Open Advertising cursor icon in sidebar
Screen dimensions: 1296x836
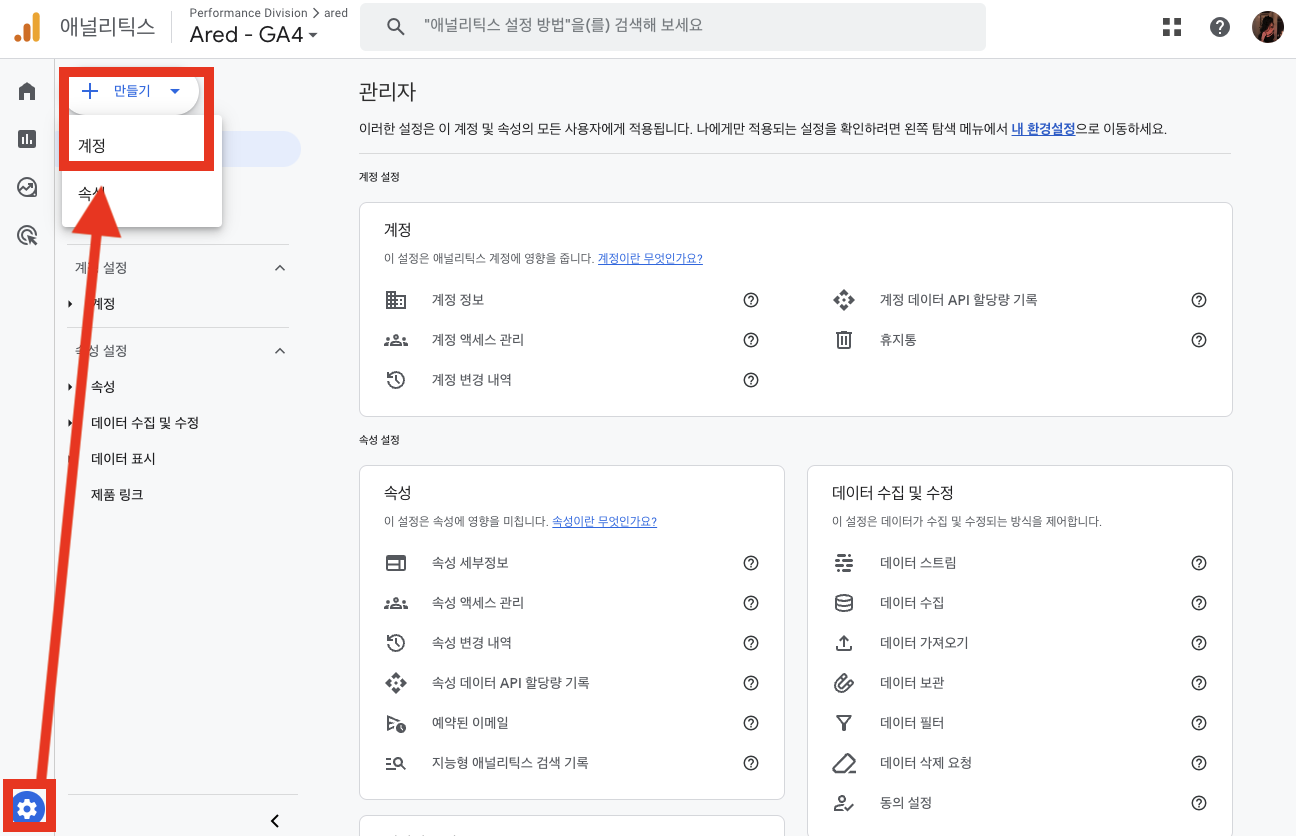pyautogui.click(x=27, y=236)
